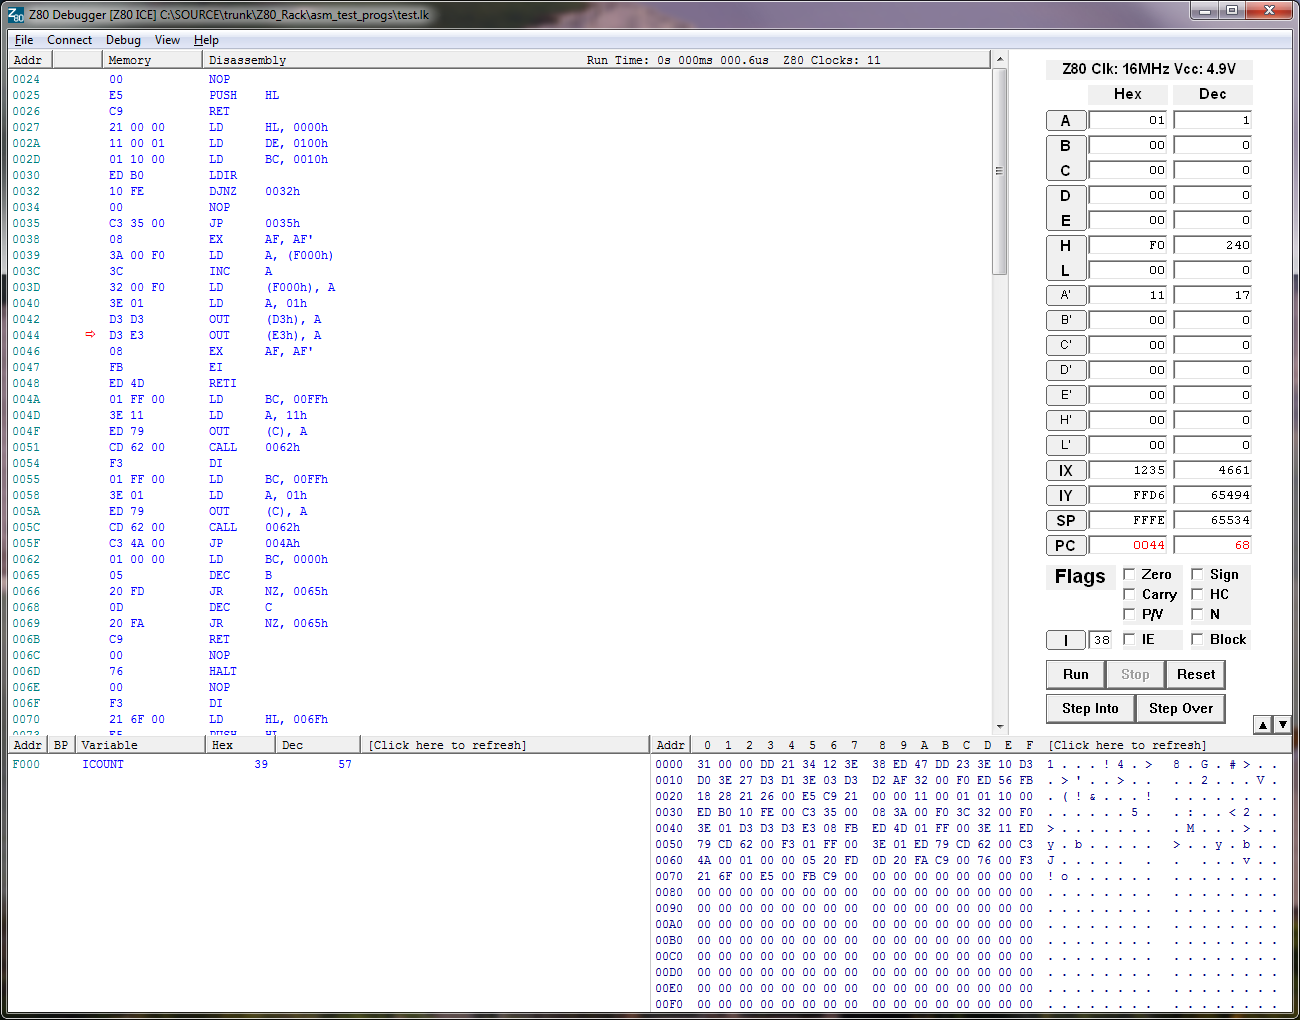
Task: Click the A register button
Action: pos(1066,120)
